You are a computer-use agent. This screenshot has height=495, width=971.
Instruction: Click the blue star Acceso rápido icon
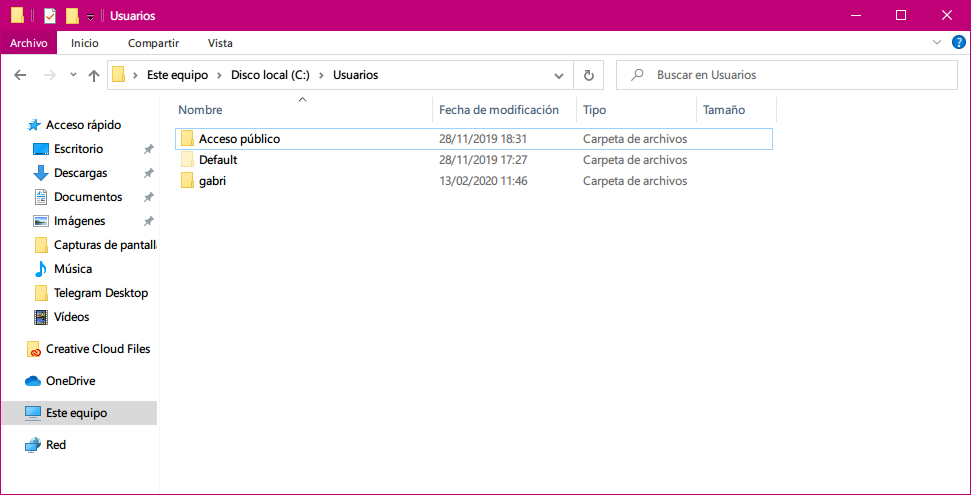pyautogui.click(x=33, y=125)
